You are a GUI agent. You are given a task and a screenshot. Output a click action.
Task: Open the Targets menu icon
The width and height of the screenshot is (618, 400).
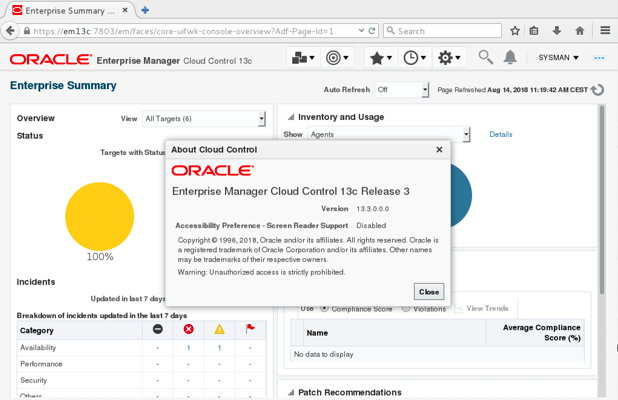(337, 58)
